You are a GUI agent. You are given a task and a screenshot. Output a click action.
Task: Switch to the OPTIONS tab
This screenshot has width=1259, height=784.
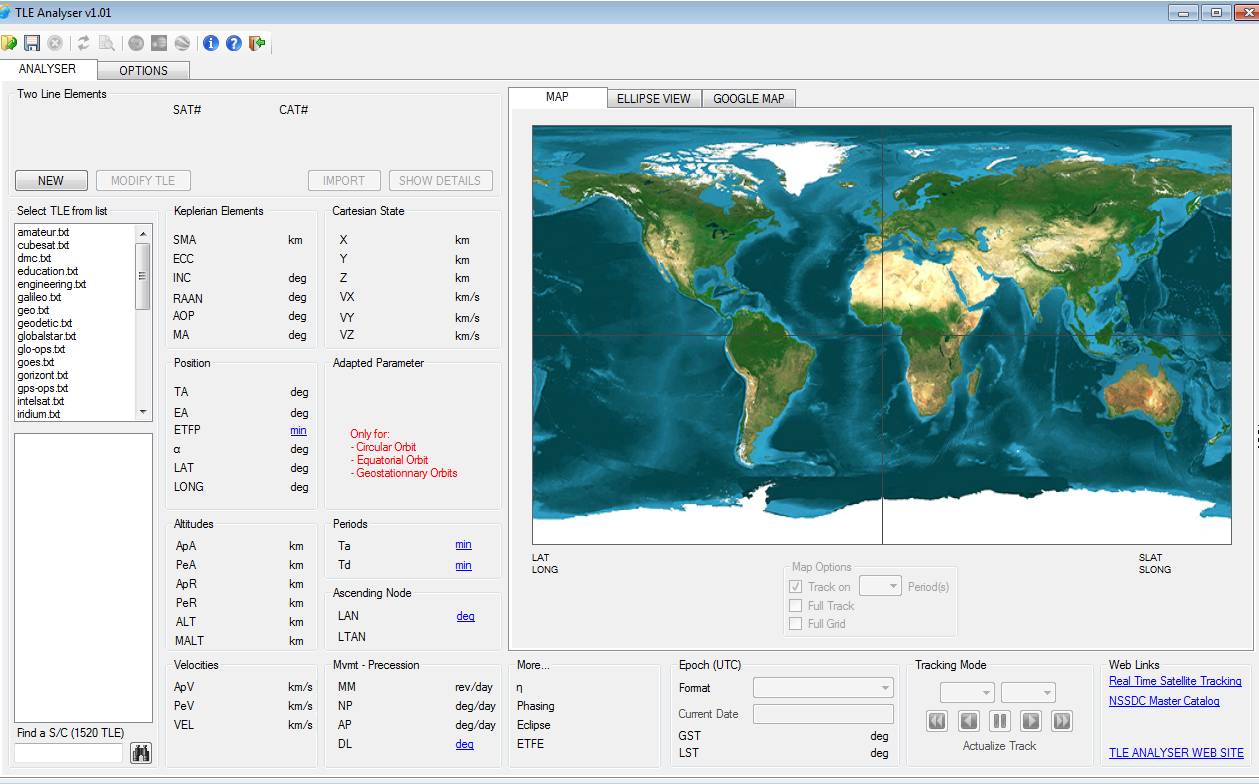point(143,70)
